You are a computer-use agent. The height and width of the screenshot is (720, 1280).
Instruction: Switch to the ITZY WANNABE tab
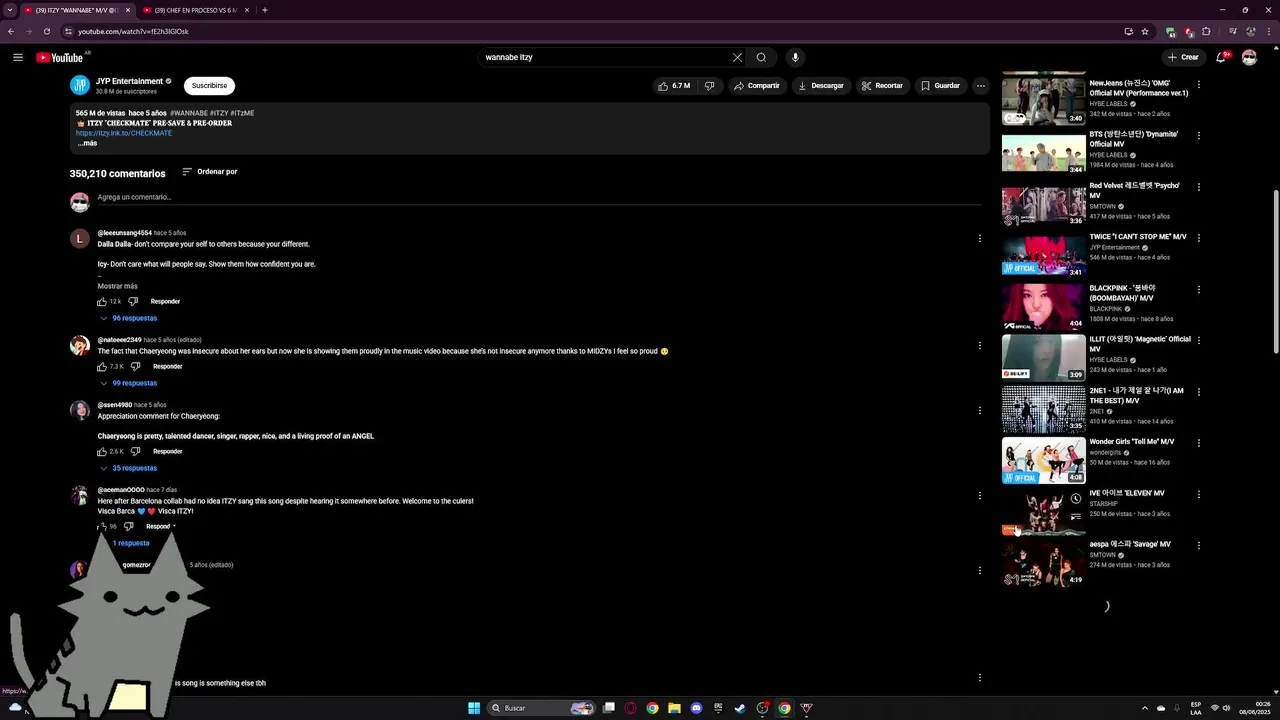pos(76,10)
